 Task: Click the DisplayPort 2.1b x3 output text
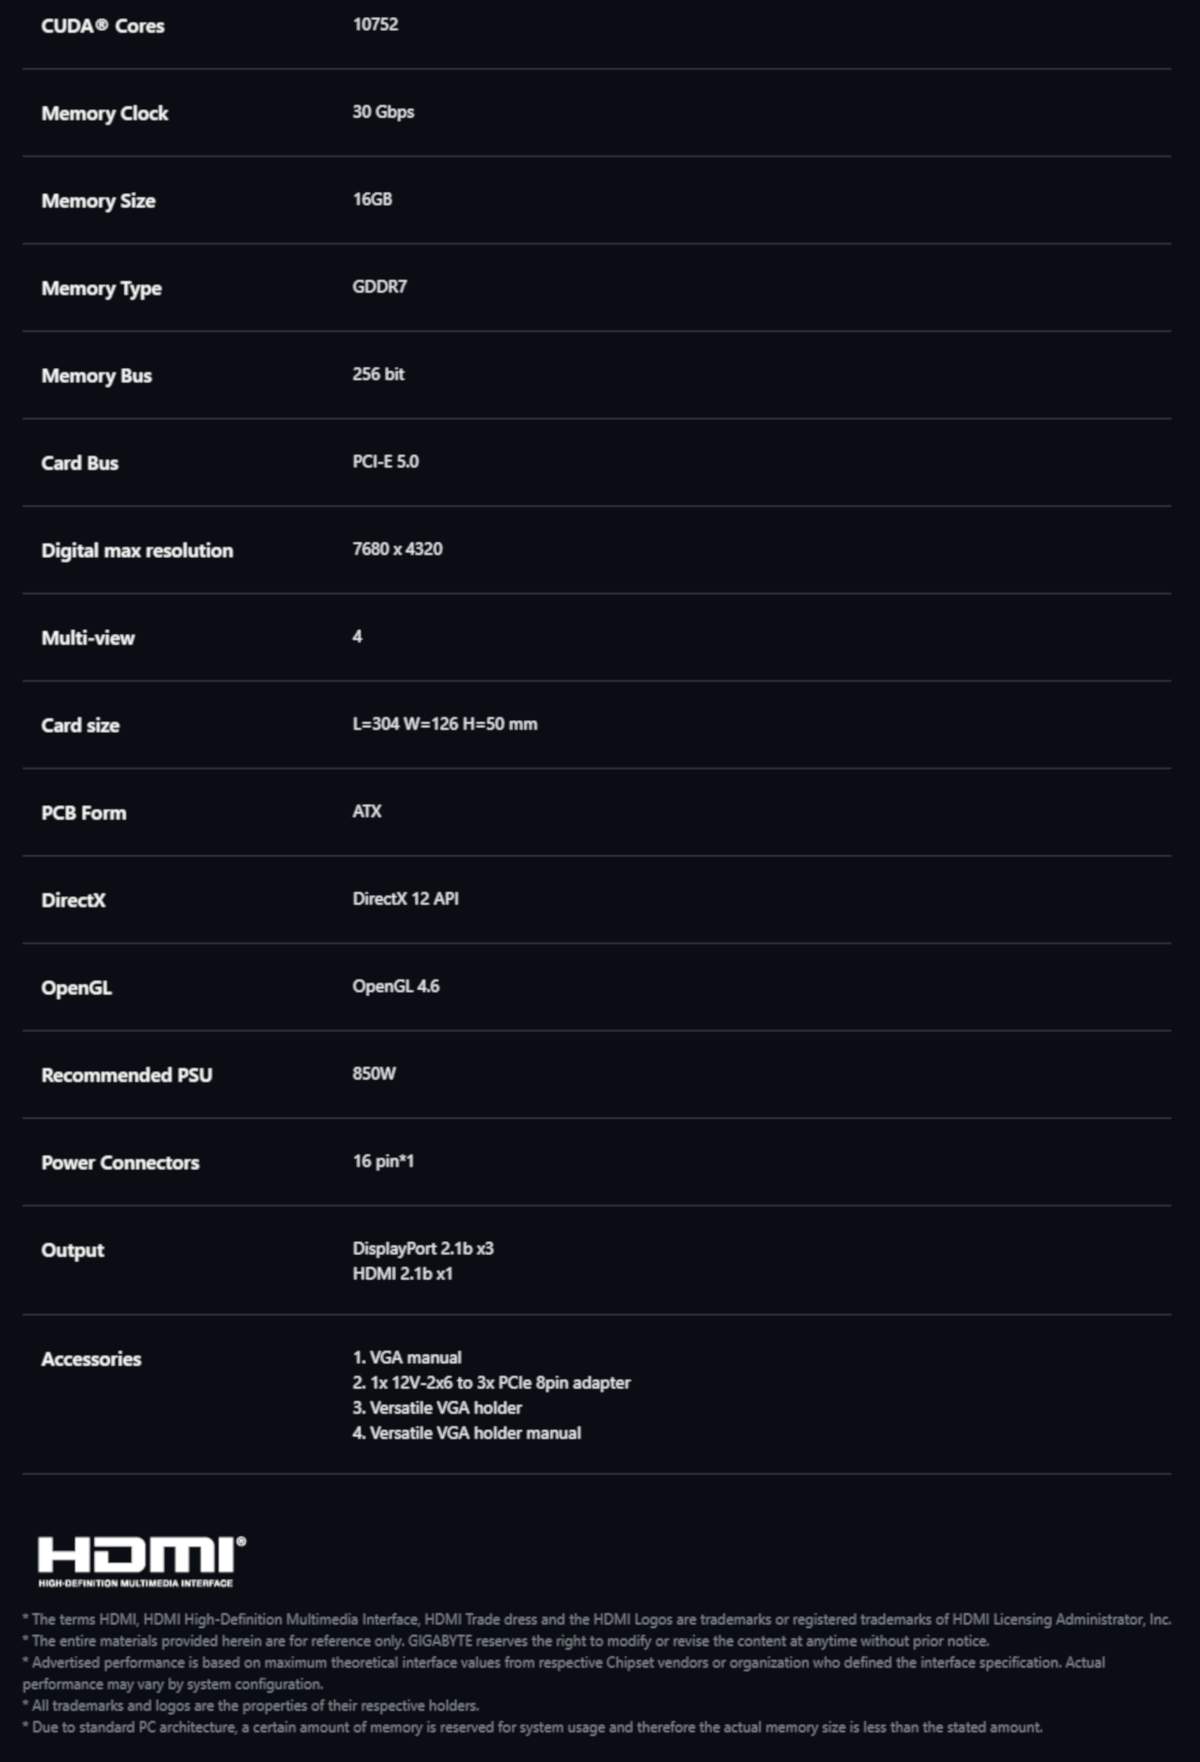coord(423,1249)
